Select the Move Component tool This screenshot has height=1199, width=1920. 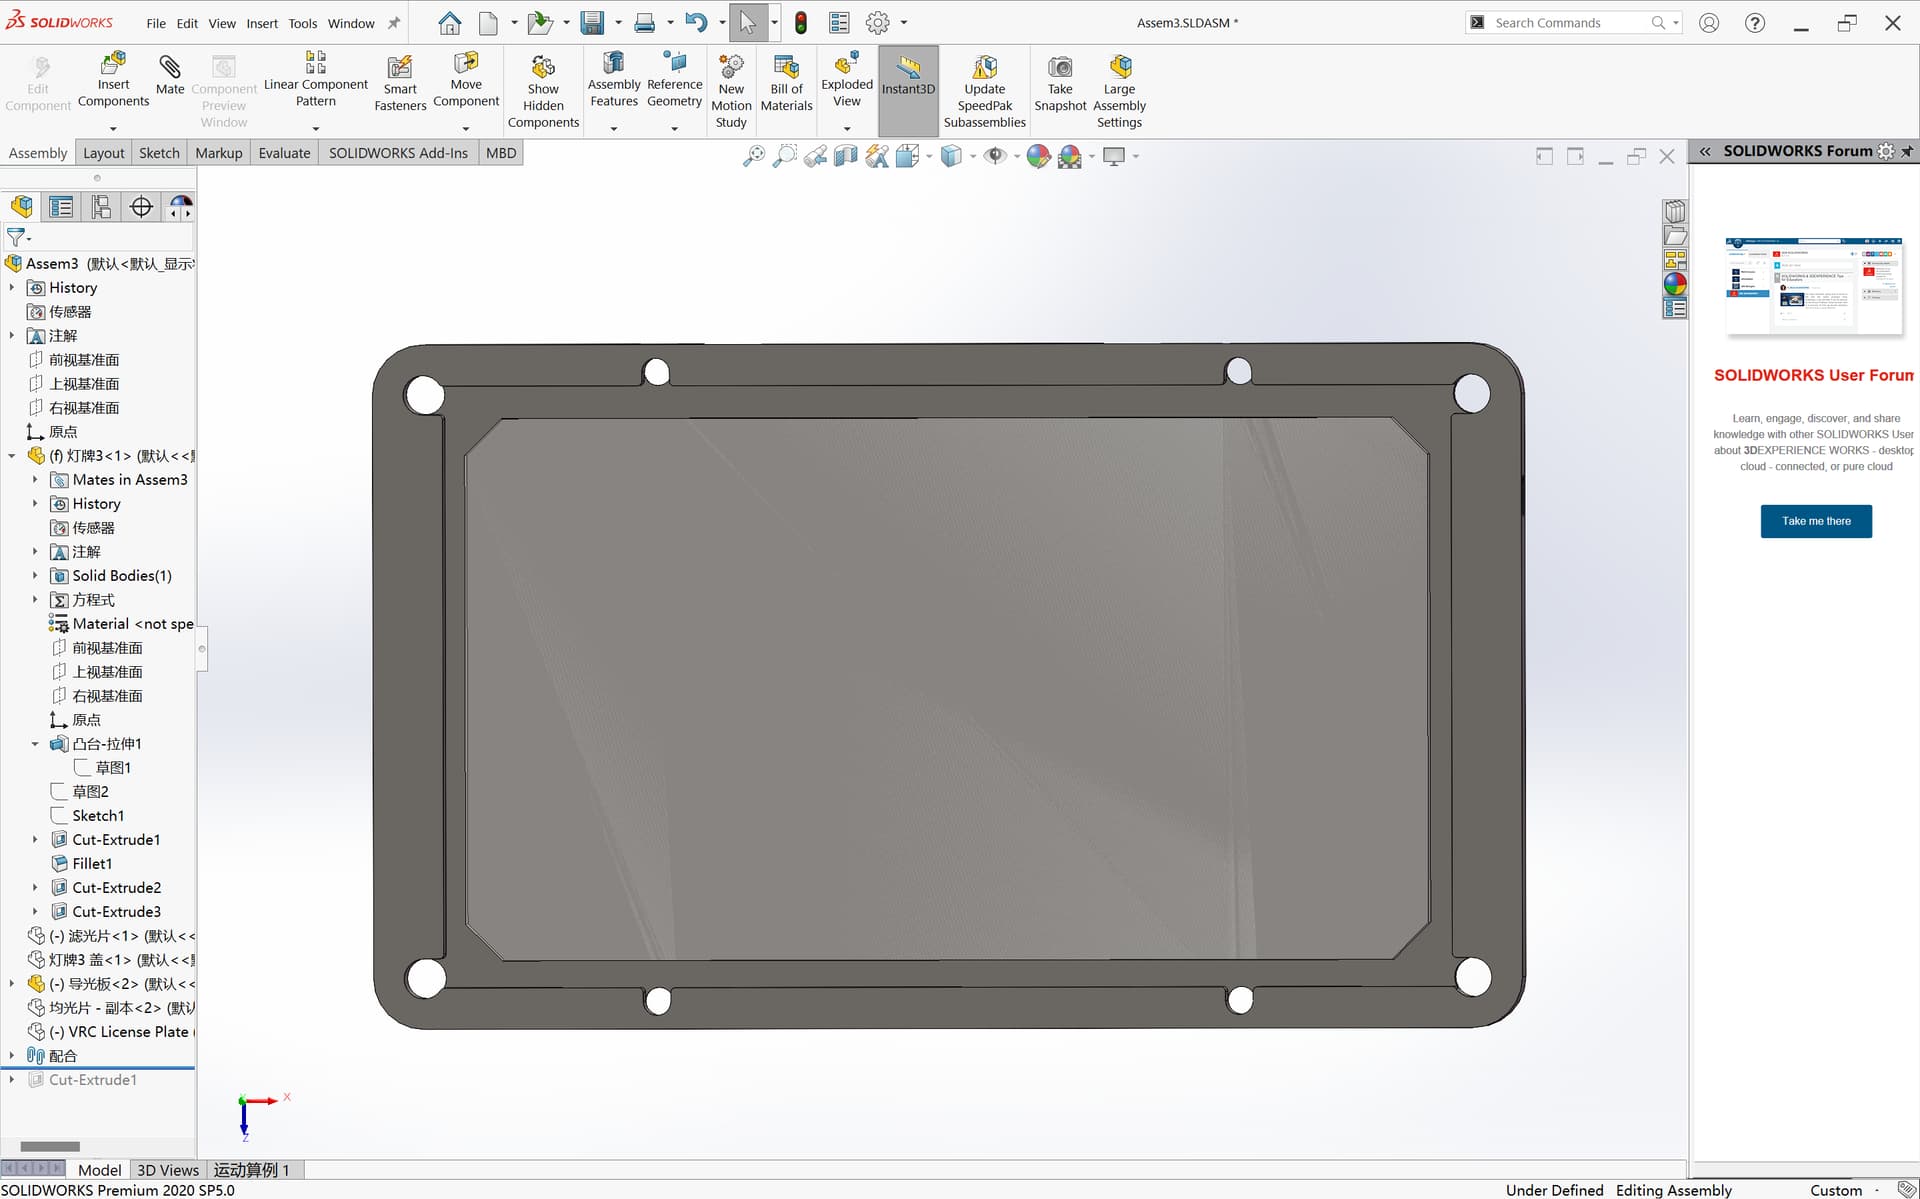point(466,79)
